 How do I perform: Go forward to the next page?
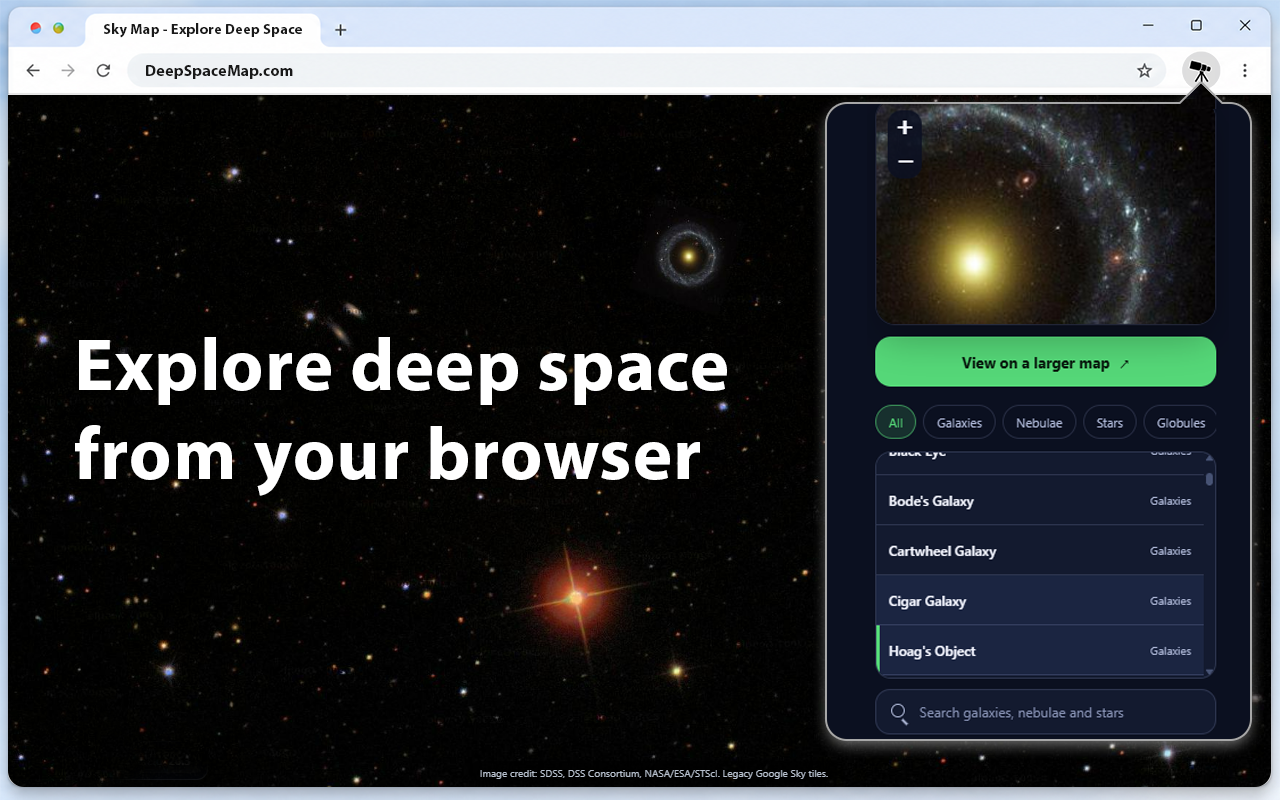pos(68,71)
